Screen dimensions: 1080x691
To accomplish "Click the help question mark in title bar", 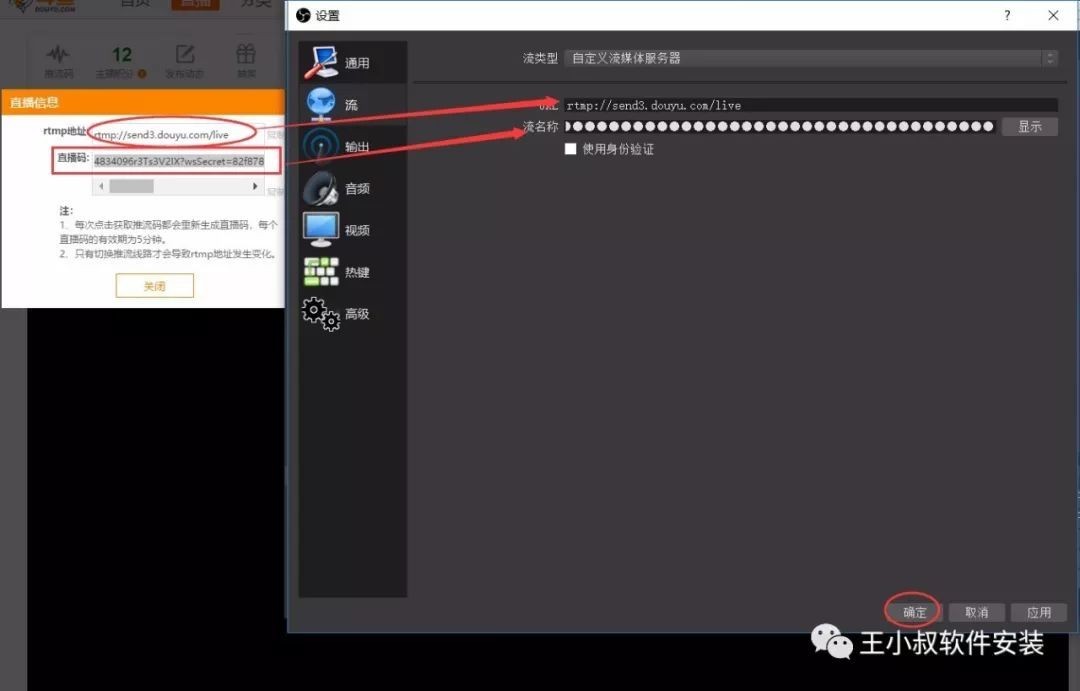I will [1007, 15].
